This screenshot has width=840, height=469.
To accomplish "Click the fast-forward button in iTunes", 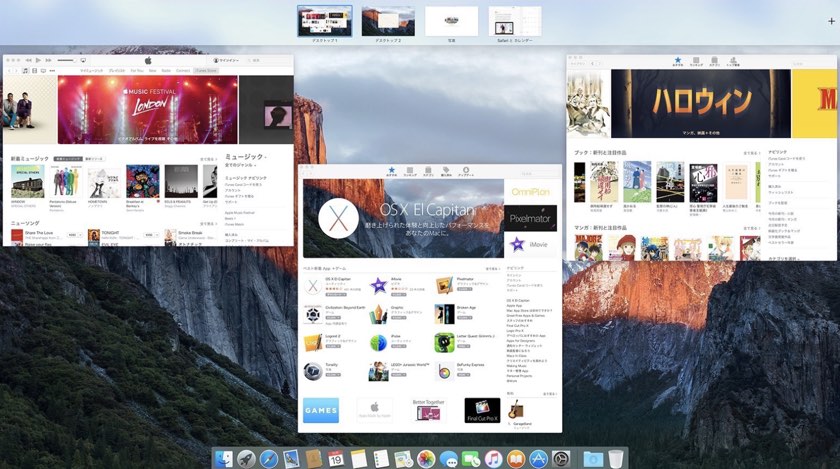I will pos(48,60).
